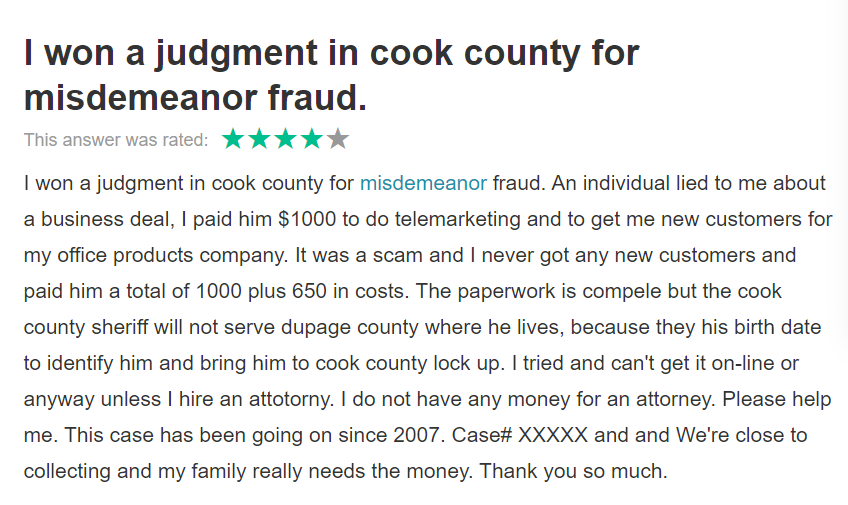This screenshot has height=505, width=848.
Task: Click 'Thank you so much.' closing sentence
Action: coord(573,471)
